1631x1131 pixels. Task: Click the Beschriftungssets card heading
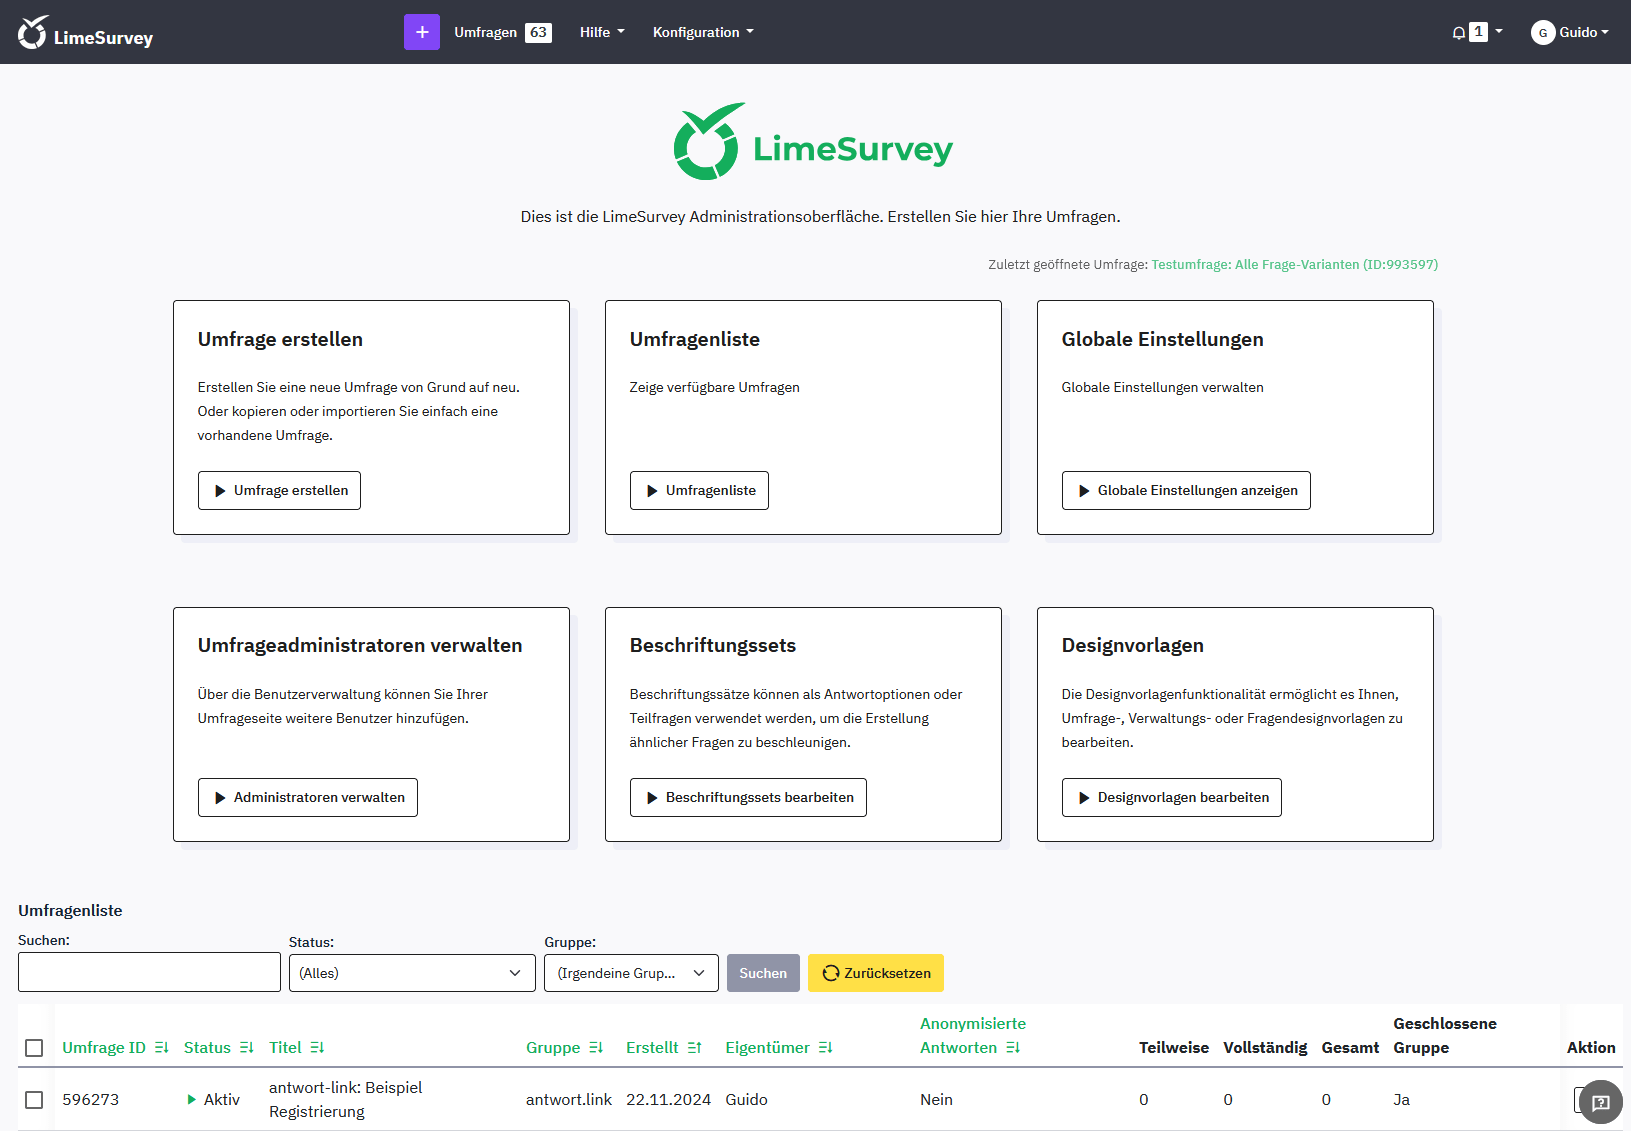[712, 645]
